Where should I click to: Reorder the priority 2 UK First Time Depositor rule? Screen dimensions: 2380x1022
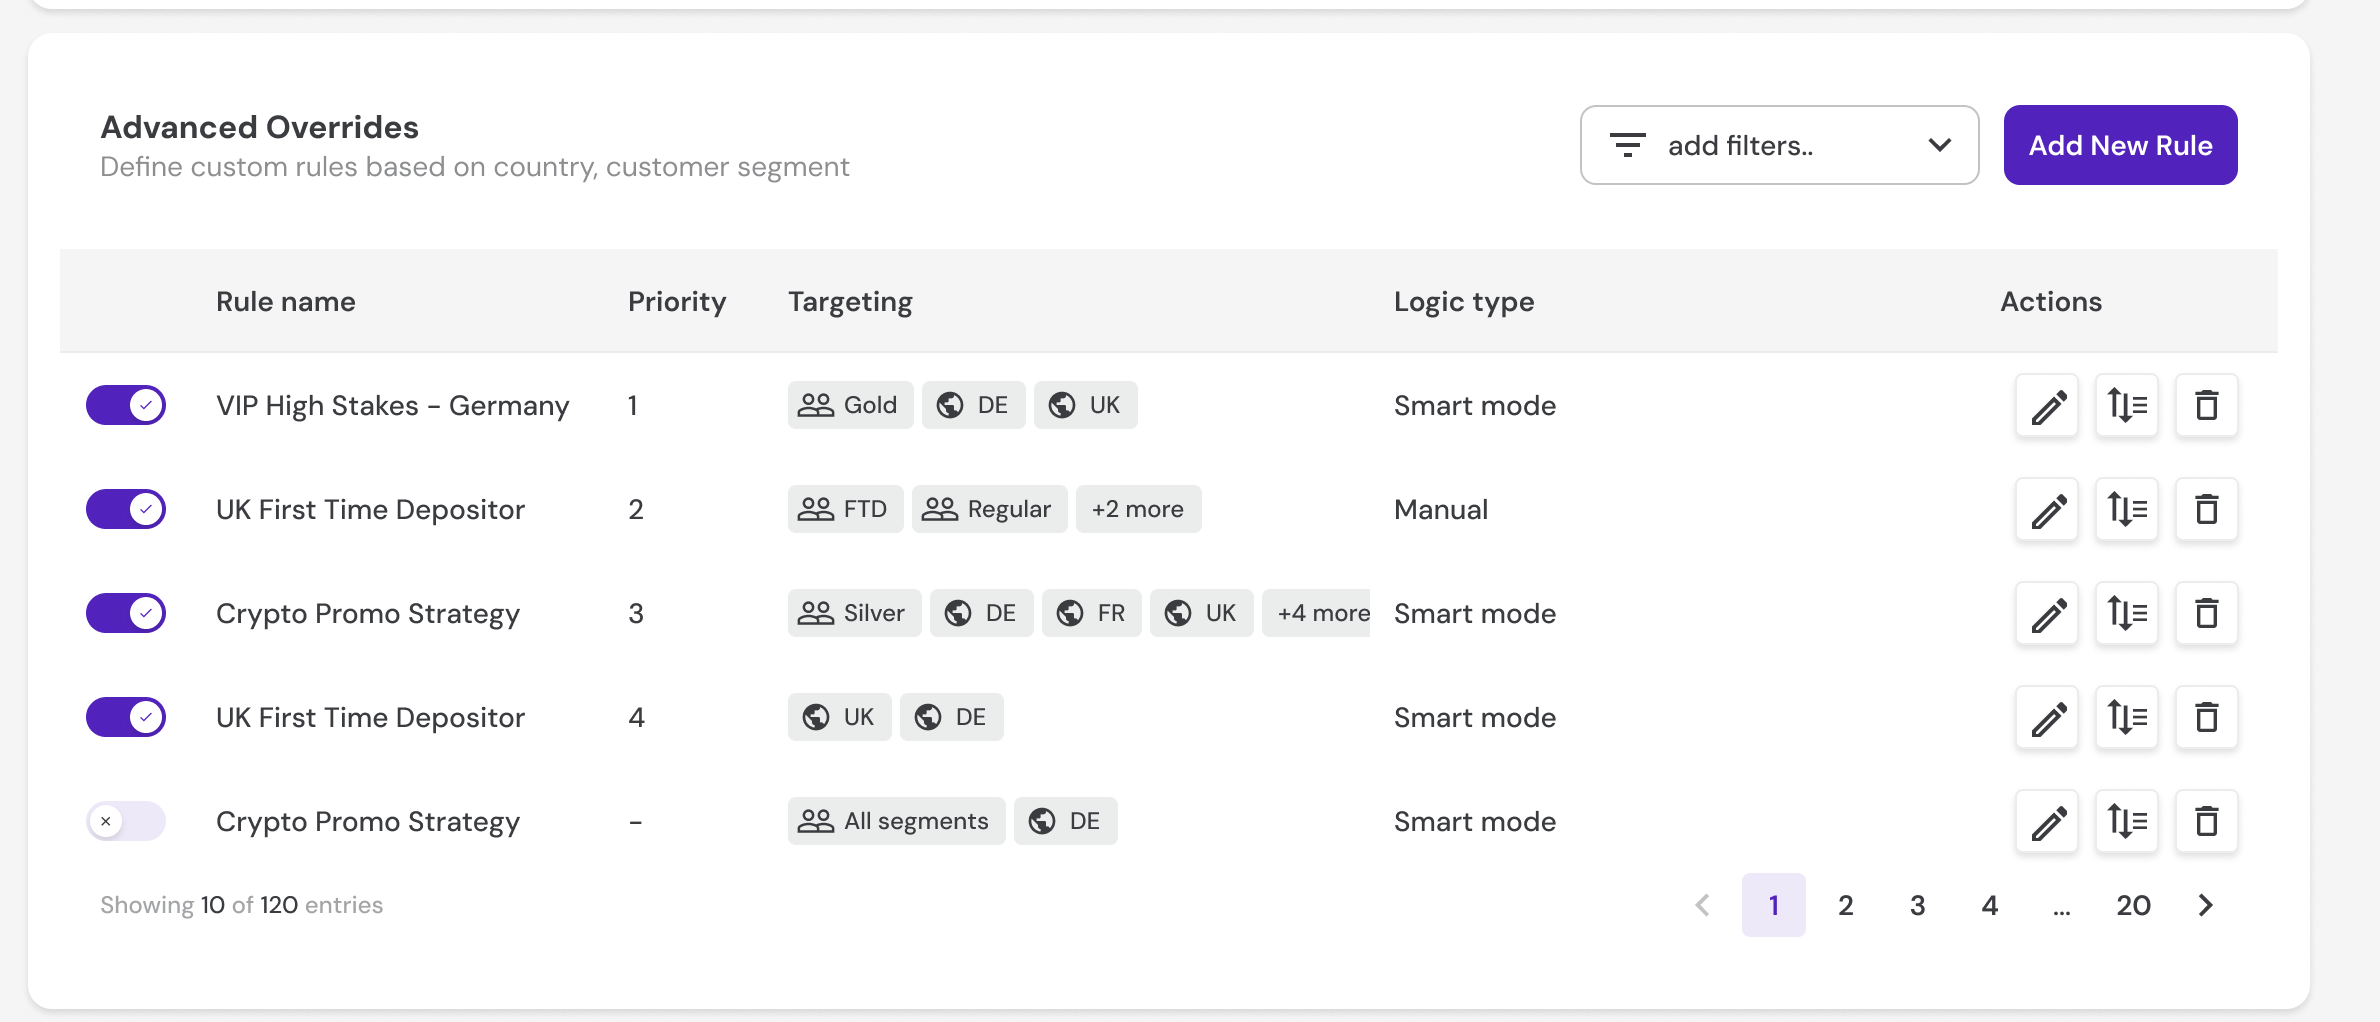(2127, 509)
